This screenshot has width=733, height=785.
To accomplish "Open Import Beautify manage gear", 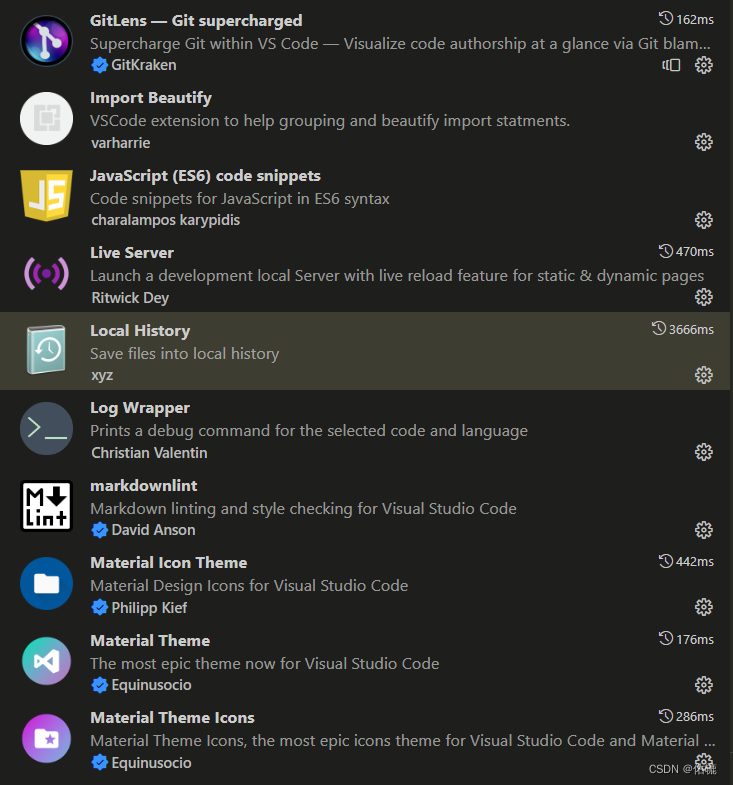I will [703, 142].
